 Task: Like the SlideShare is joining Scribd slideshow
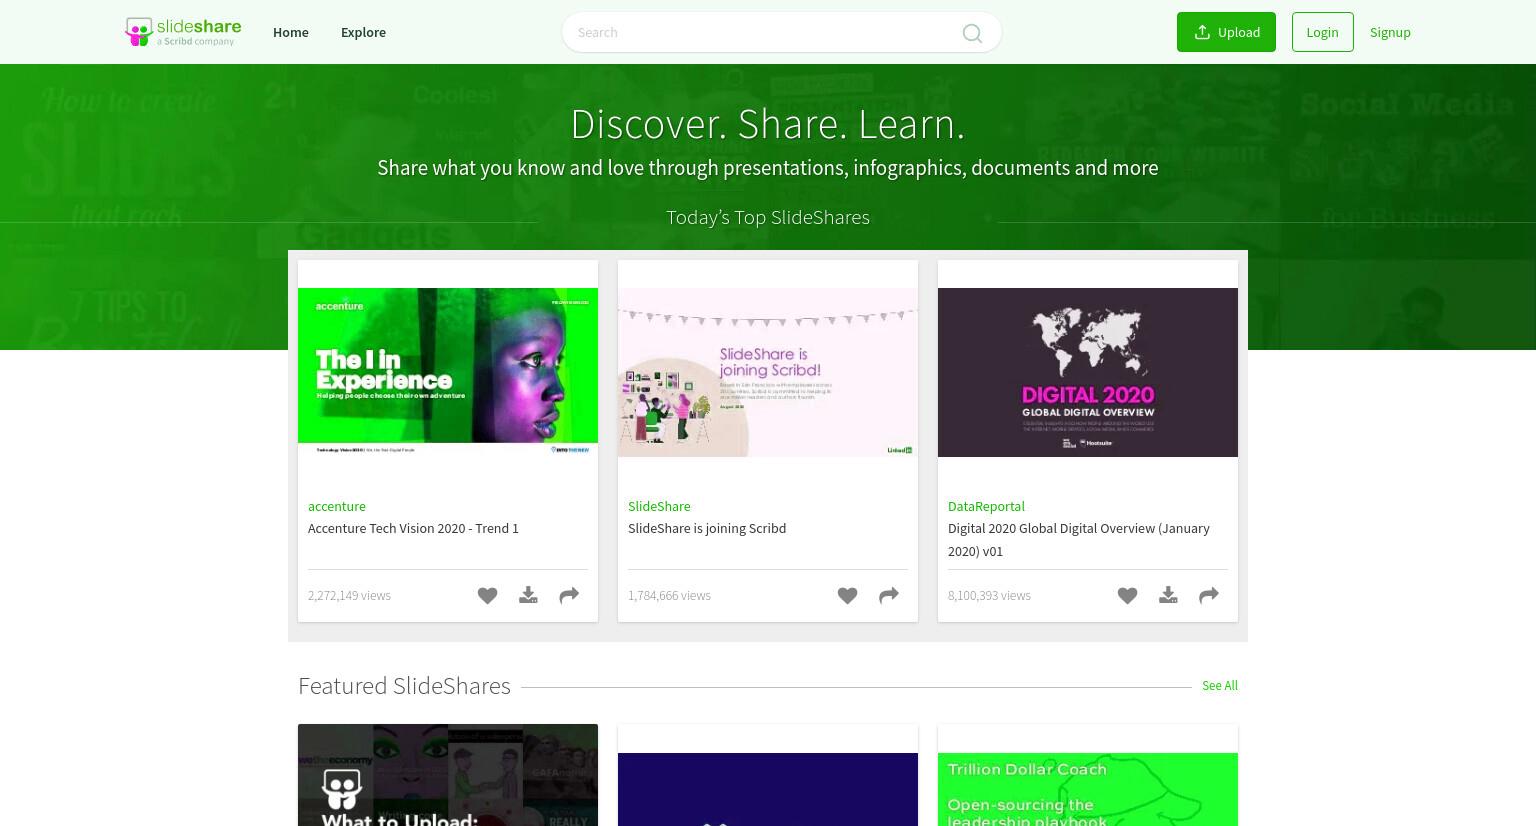point(847,596)
